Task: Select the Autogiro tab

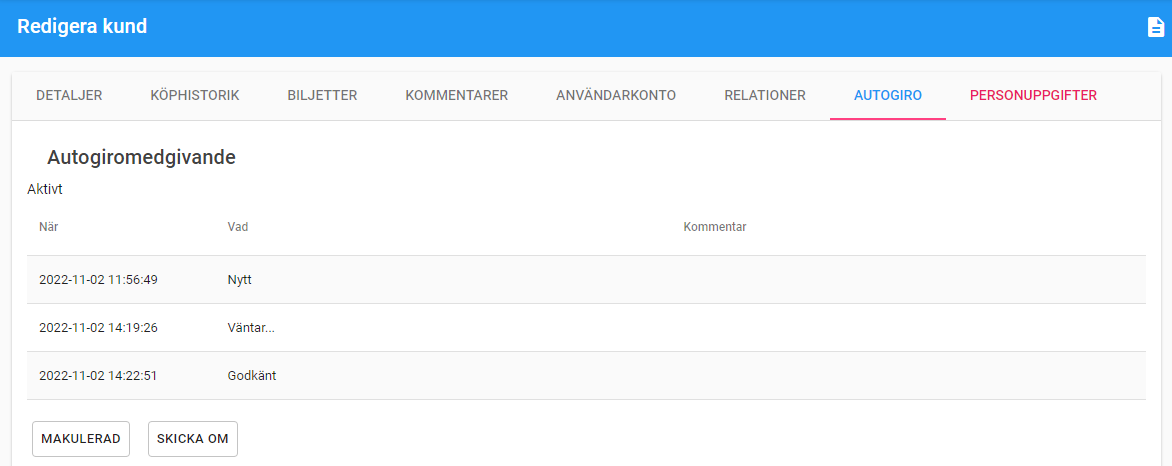Action: (x=888, y=96)
